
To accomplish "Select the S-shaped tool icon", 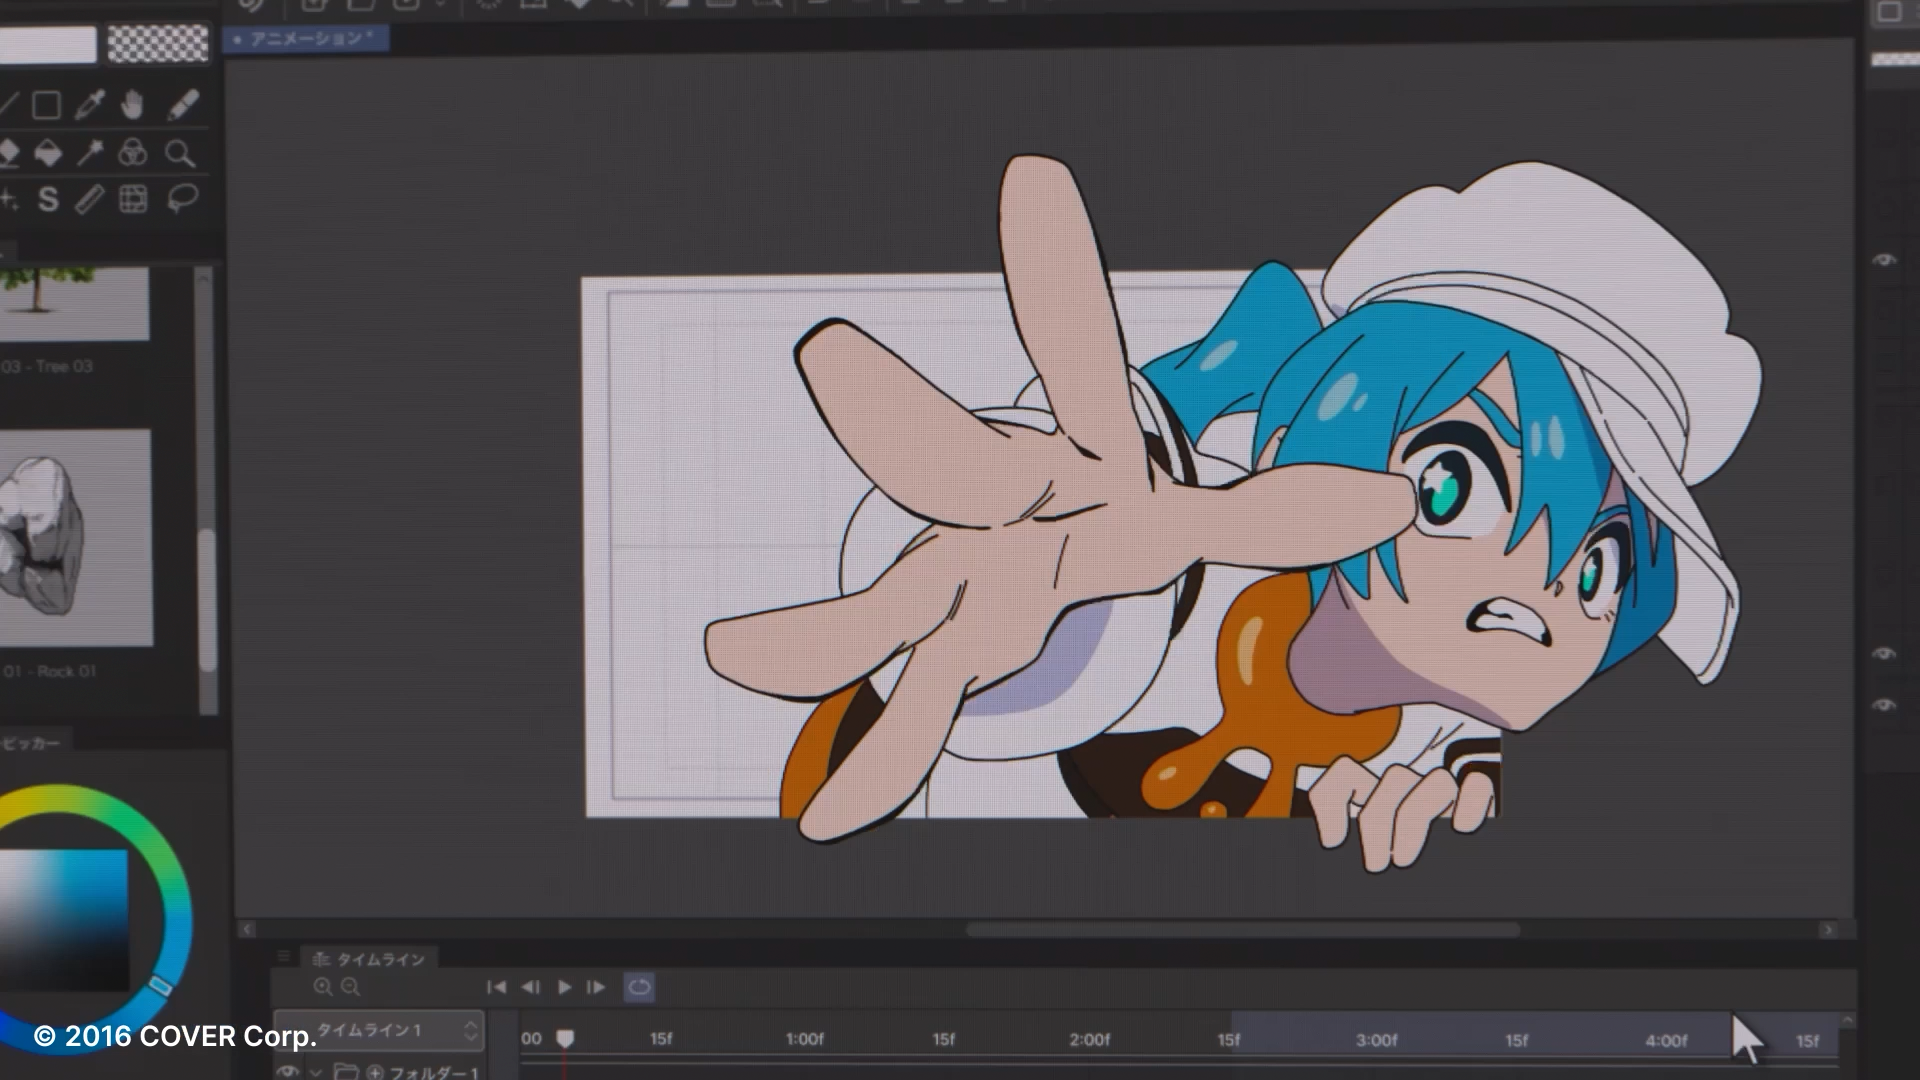I will coord(47,199).
